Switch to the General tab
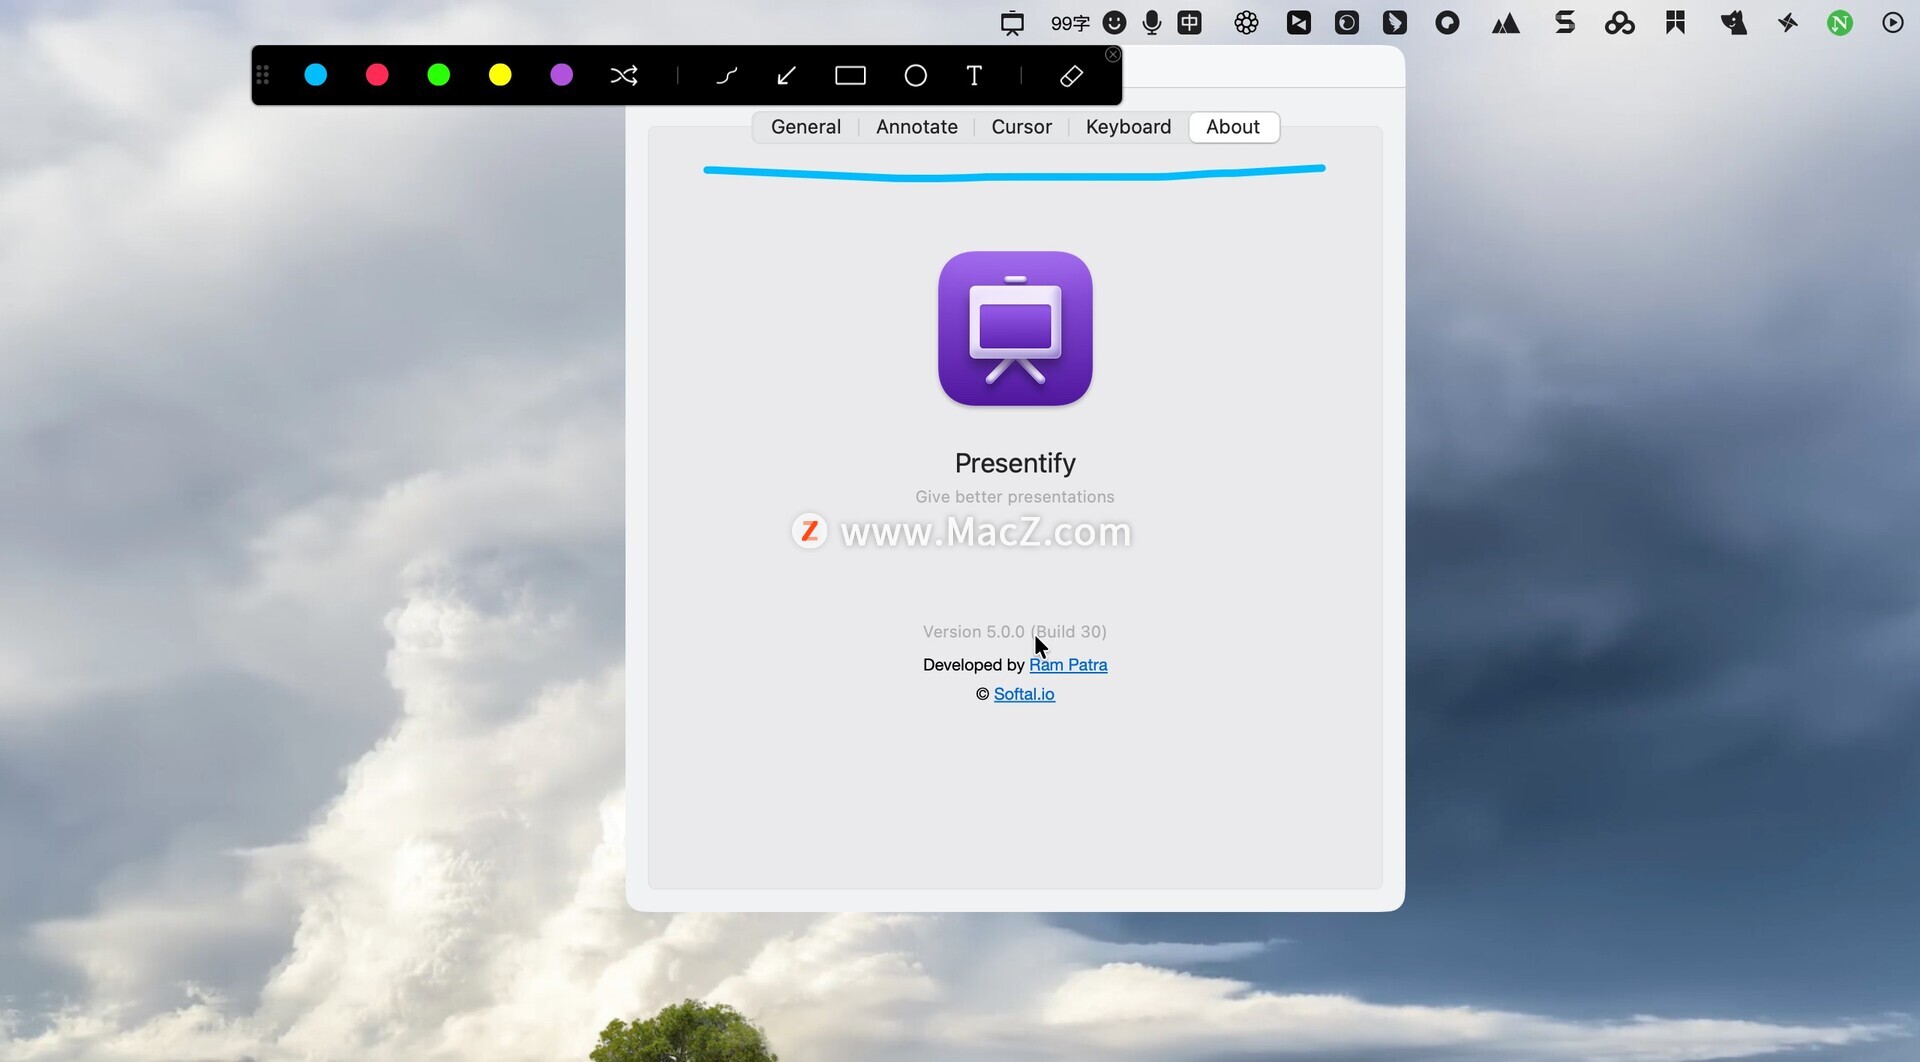The height and width of the screenshot is (1062, 1920). click(805, 127)
